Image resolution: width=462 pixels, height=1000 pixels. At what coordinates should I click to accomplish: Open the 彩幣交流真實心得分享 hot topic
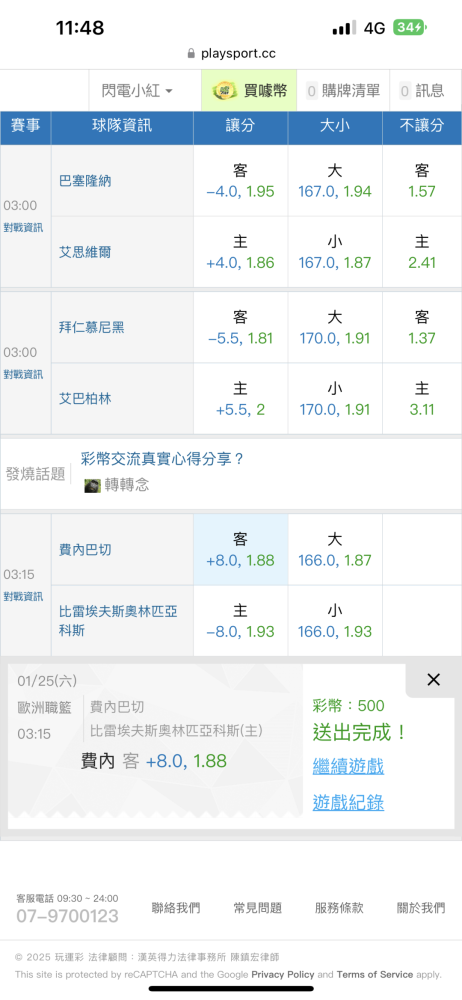163,459
